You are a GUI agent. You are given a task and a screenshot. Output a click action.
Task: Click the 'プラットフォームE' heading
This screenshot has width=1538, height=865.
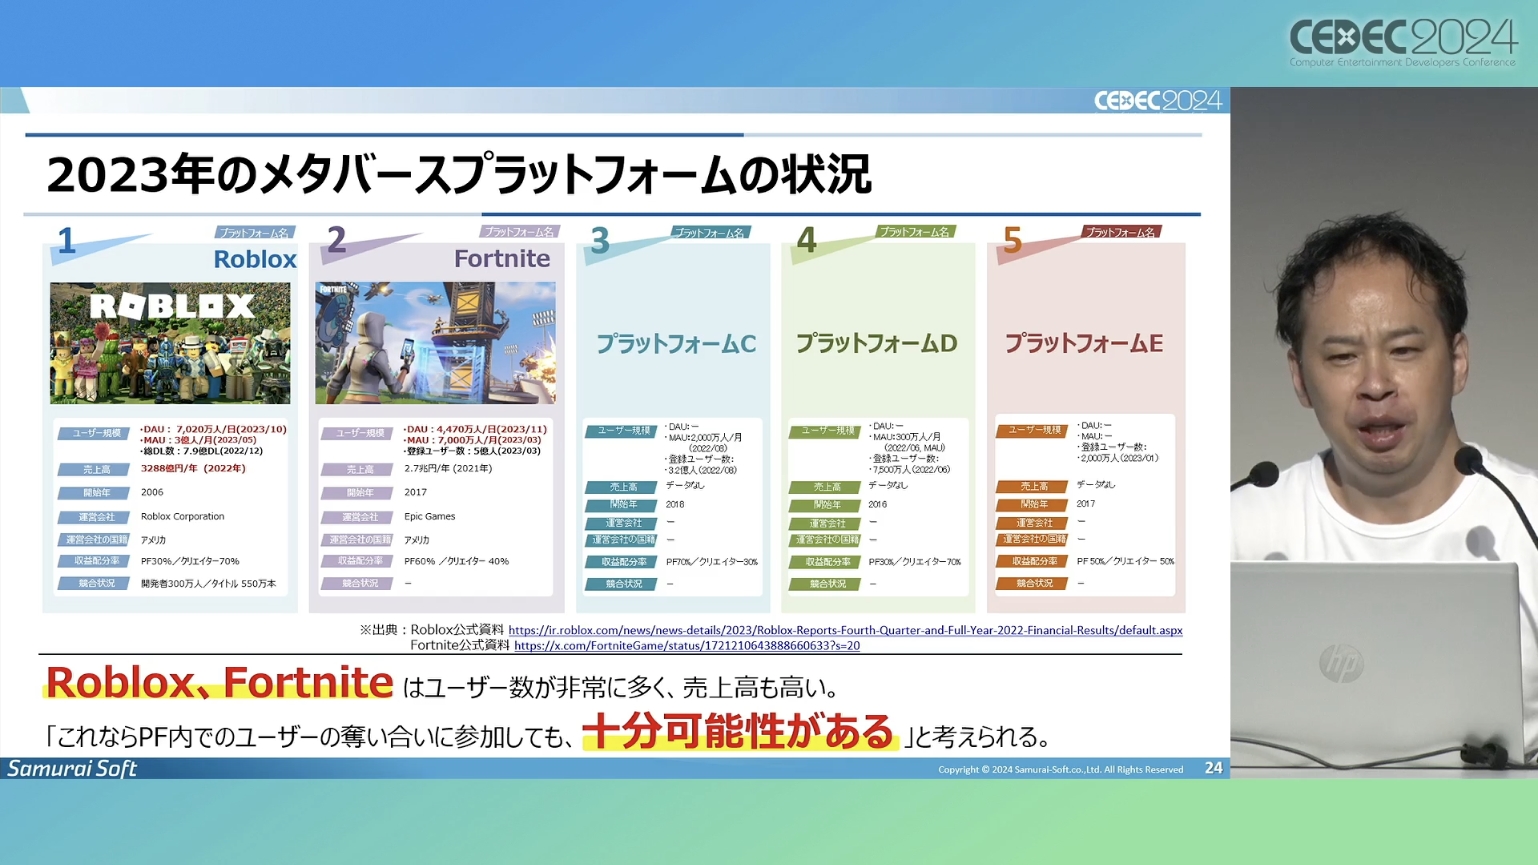[x=1084, y=344]
